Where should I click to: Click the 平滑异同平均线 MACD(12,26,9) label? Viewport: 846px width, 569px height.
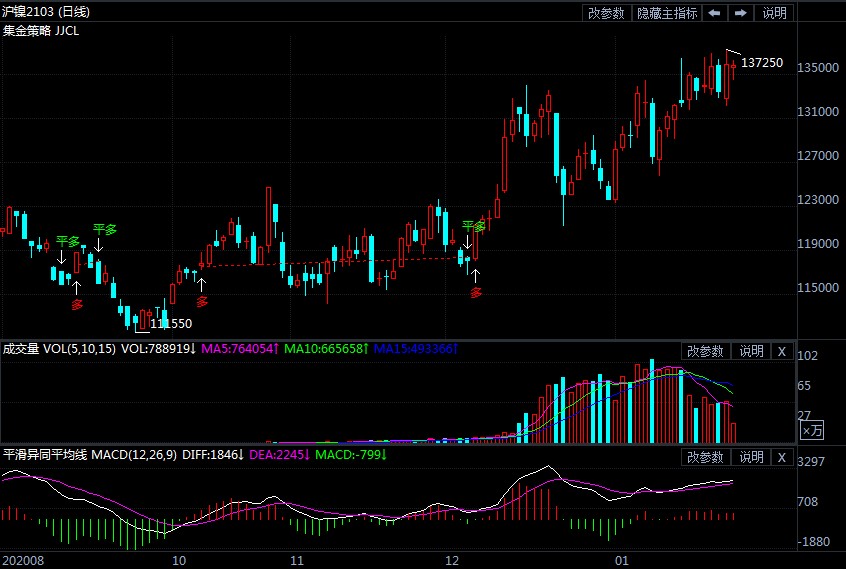(89, 455)
